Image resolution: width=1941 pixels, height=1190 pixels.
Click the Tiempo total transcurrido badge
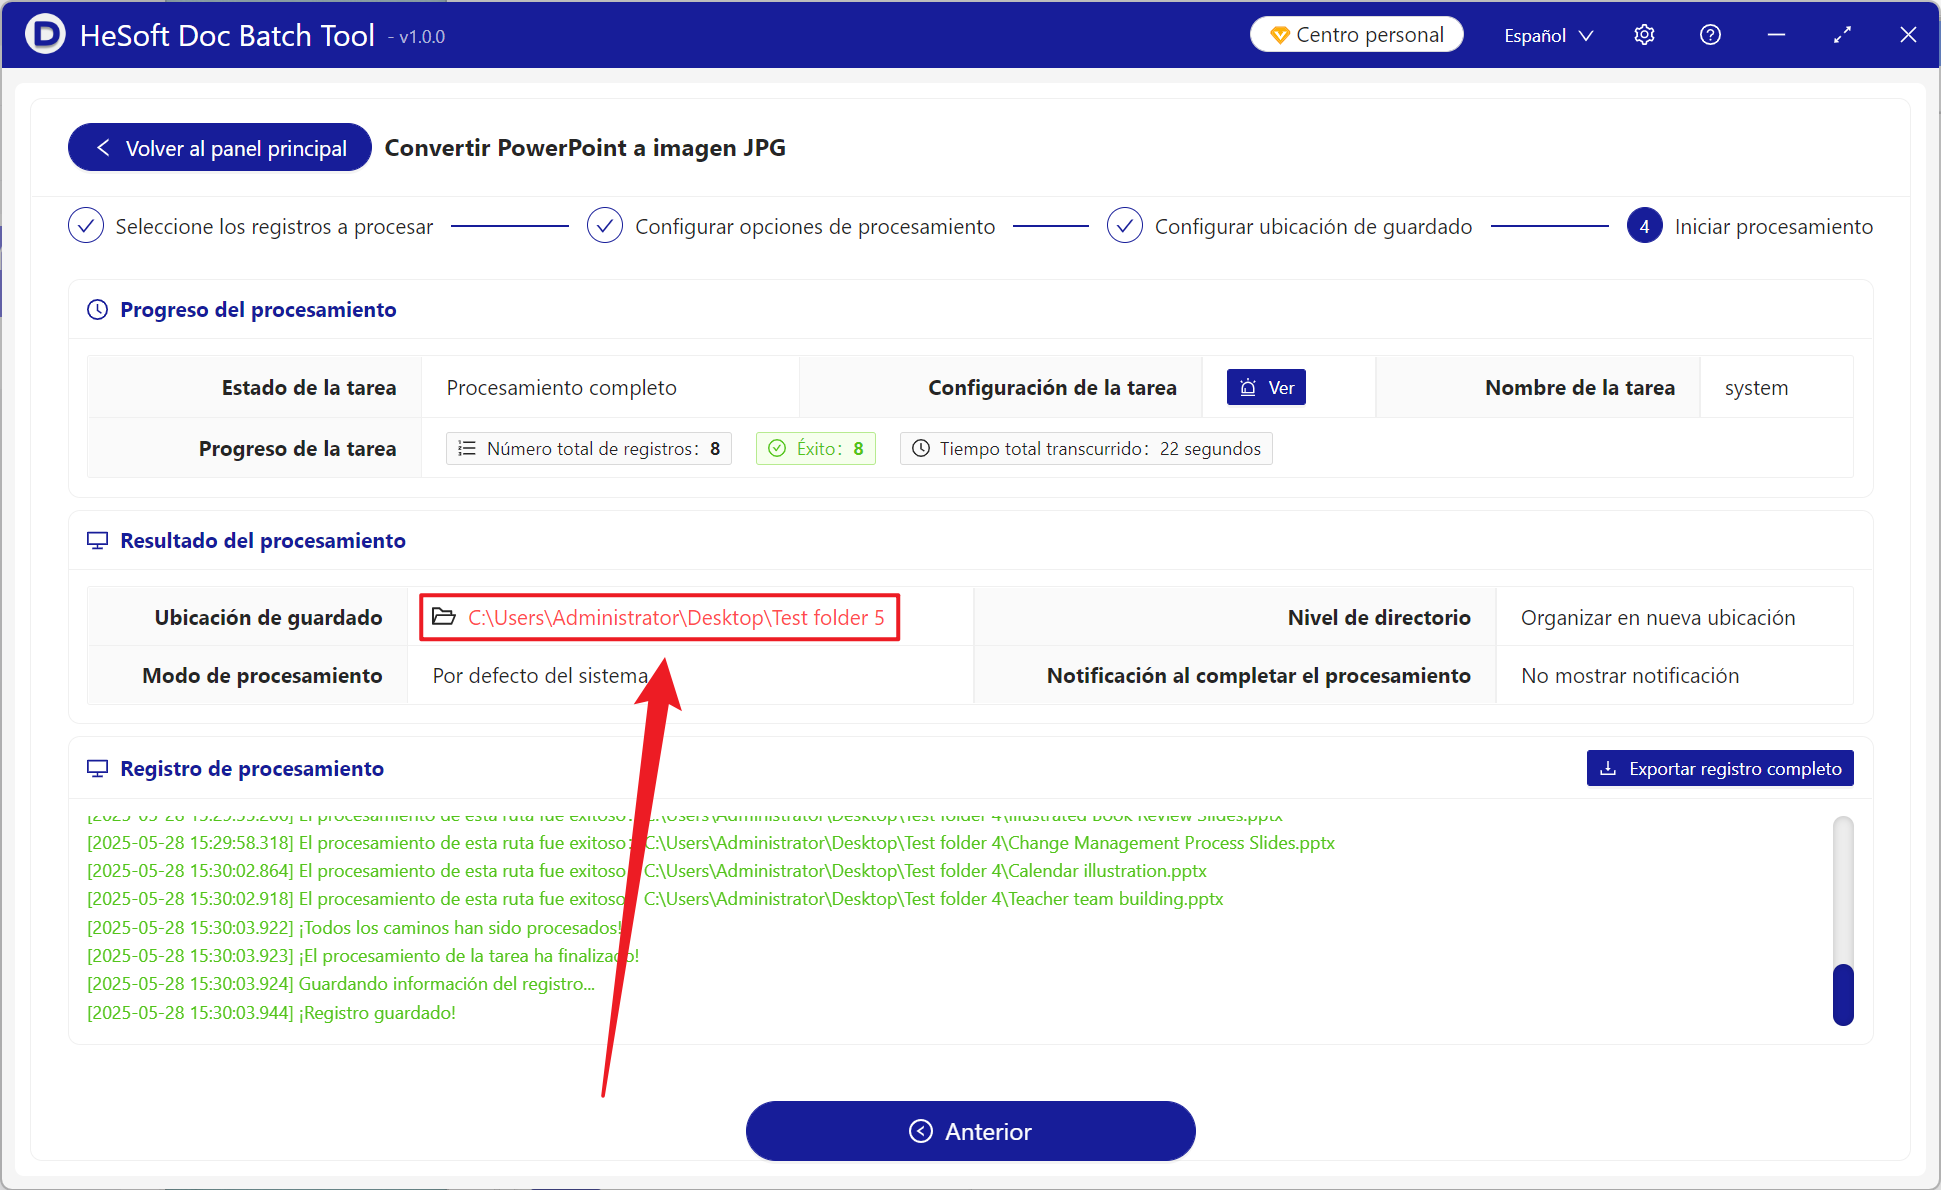(1086, 449)
